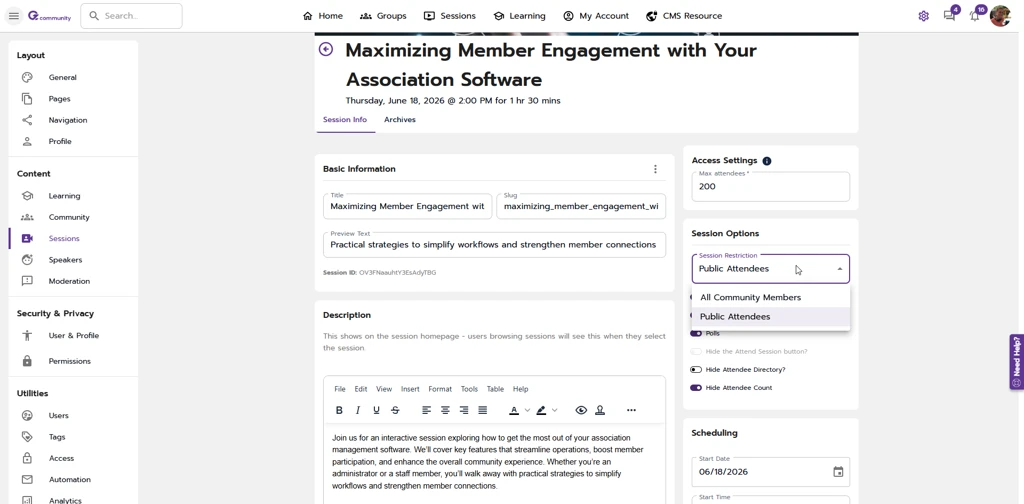Viewport: 1024px width, 504px height.
Task: Enable the Hide Attendee Directory toggle
Action: [696, 370]
